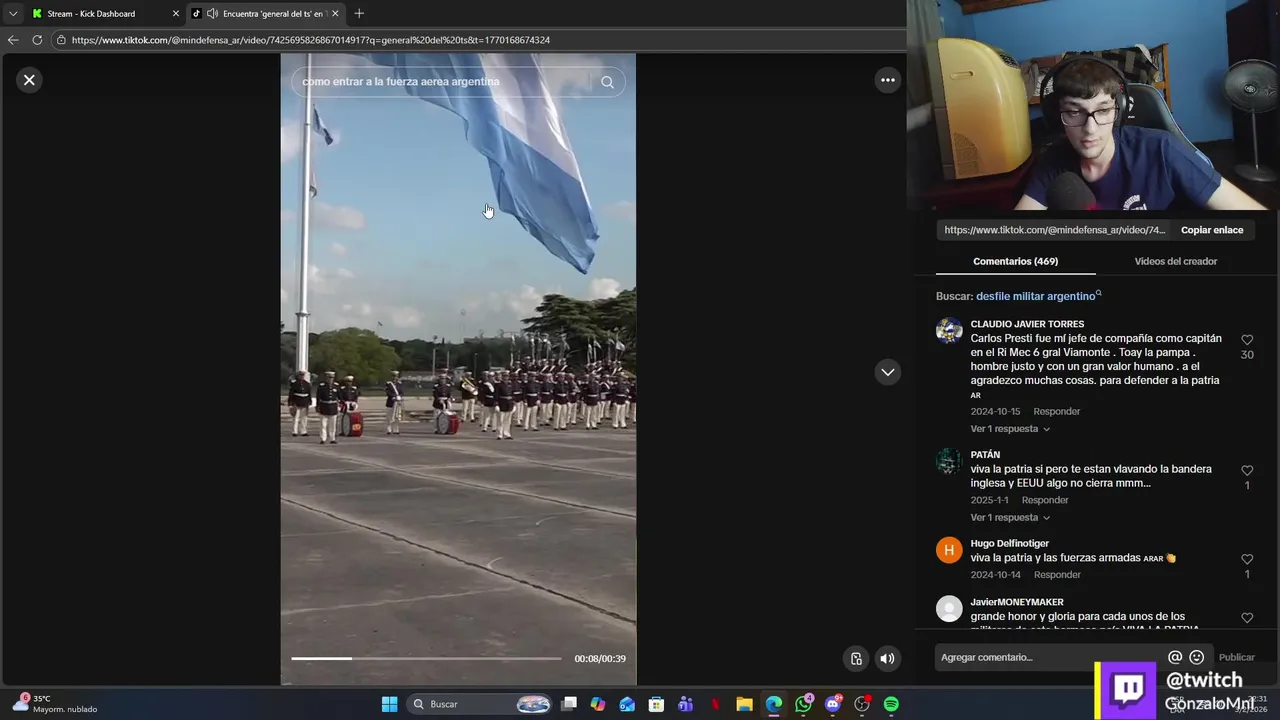
Task: Like PATÁN's comment with the heart
Action: point(1247,470)
